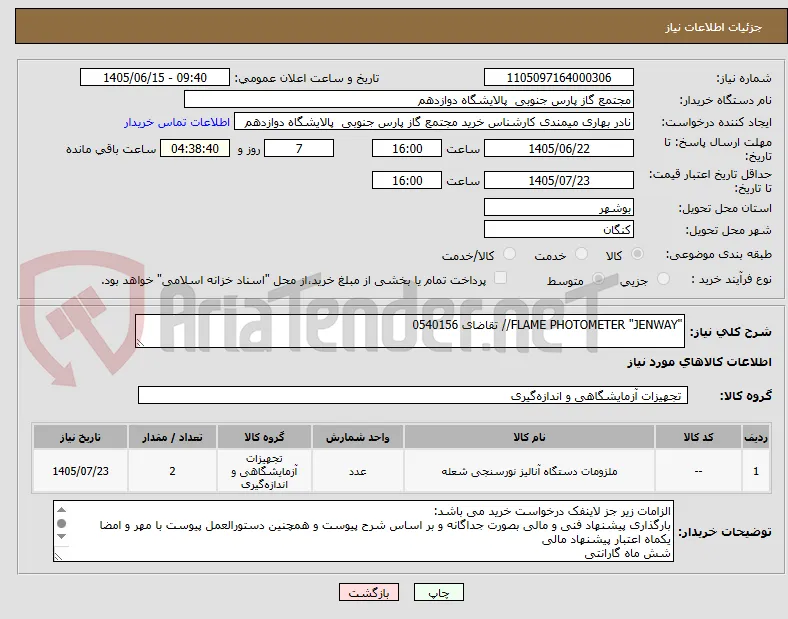The height and width of the screenshot is (619, 788).
Task: Click the response deadline hour 16:00 field
Action: [x=407, y=149]
